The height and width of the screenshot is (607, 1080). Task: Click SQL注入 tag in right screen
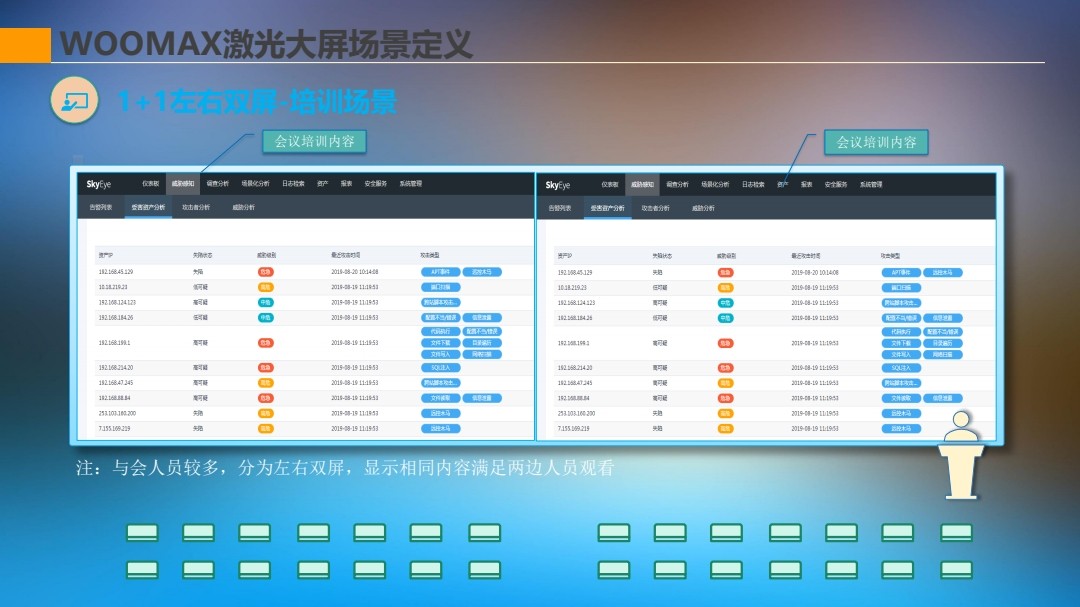(x=901, y=368)
